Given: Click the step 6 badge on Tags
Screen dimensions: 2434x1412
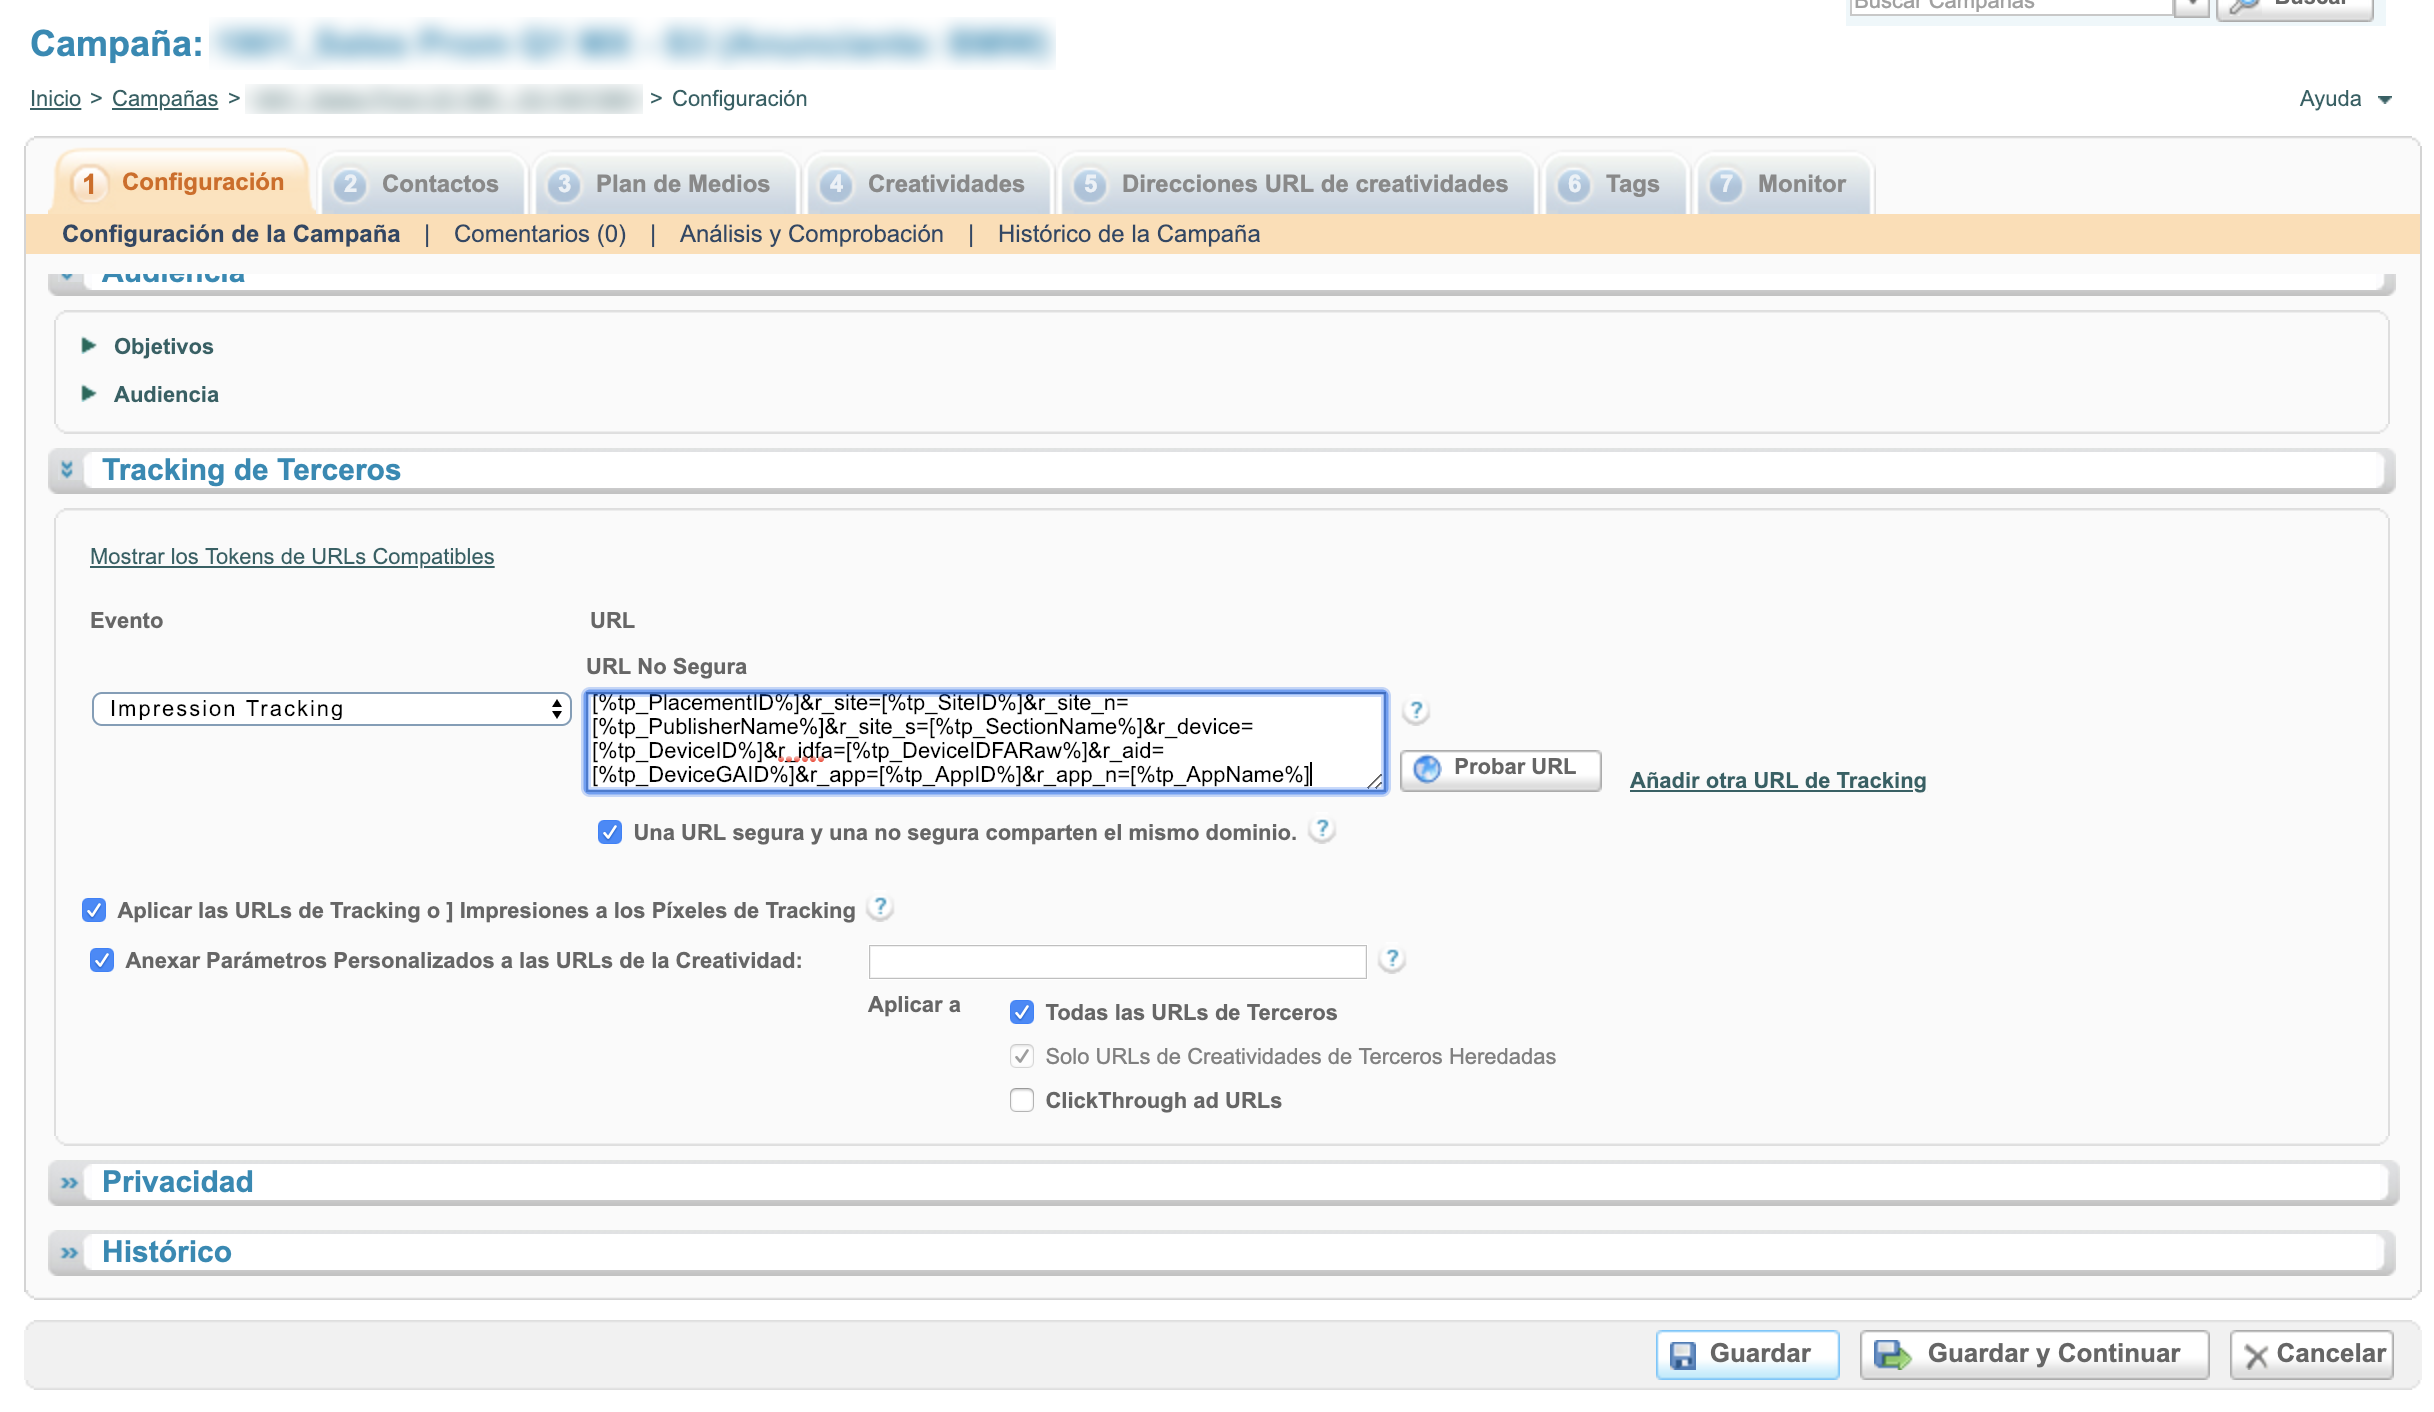Looking at the screenshot, I should click(x=1574, y=185).
